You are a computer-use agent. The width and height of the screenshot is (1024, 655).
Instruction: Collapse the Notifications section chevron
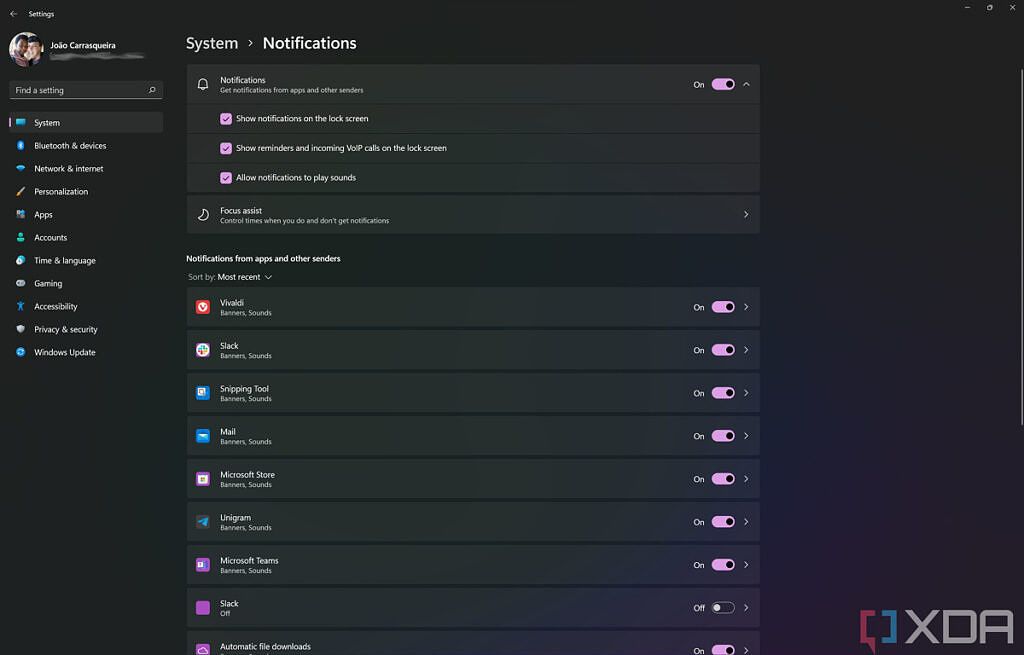point(746,84)
